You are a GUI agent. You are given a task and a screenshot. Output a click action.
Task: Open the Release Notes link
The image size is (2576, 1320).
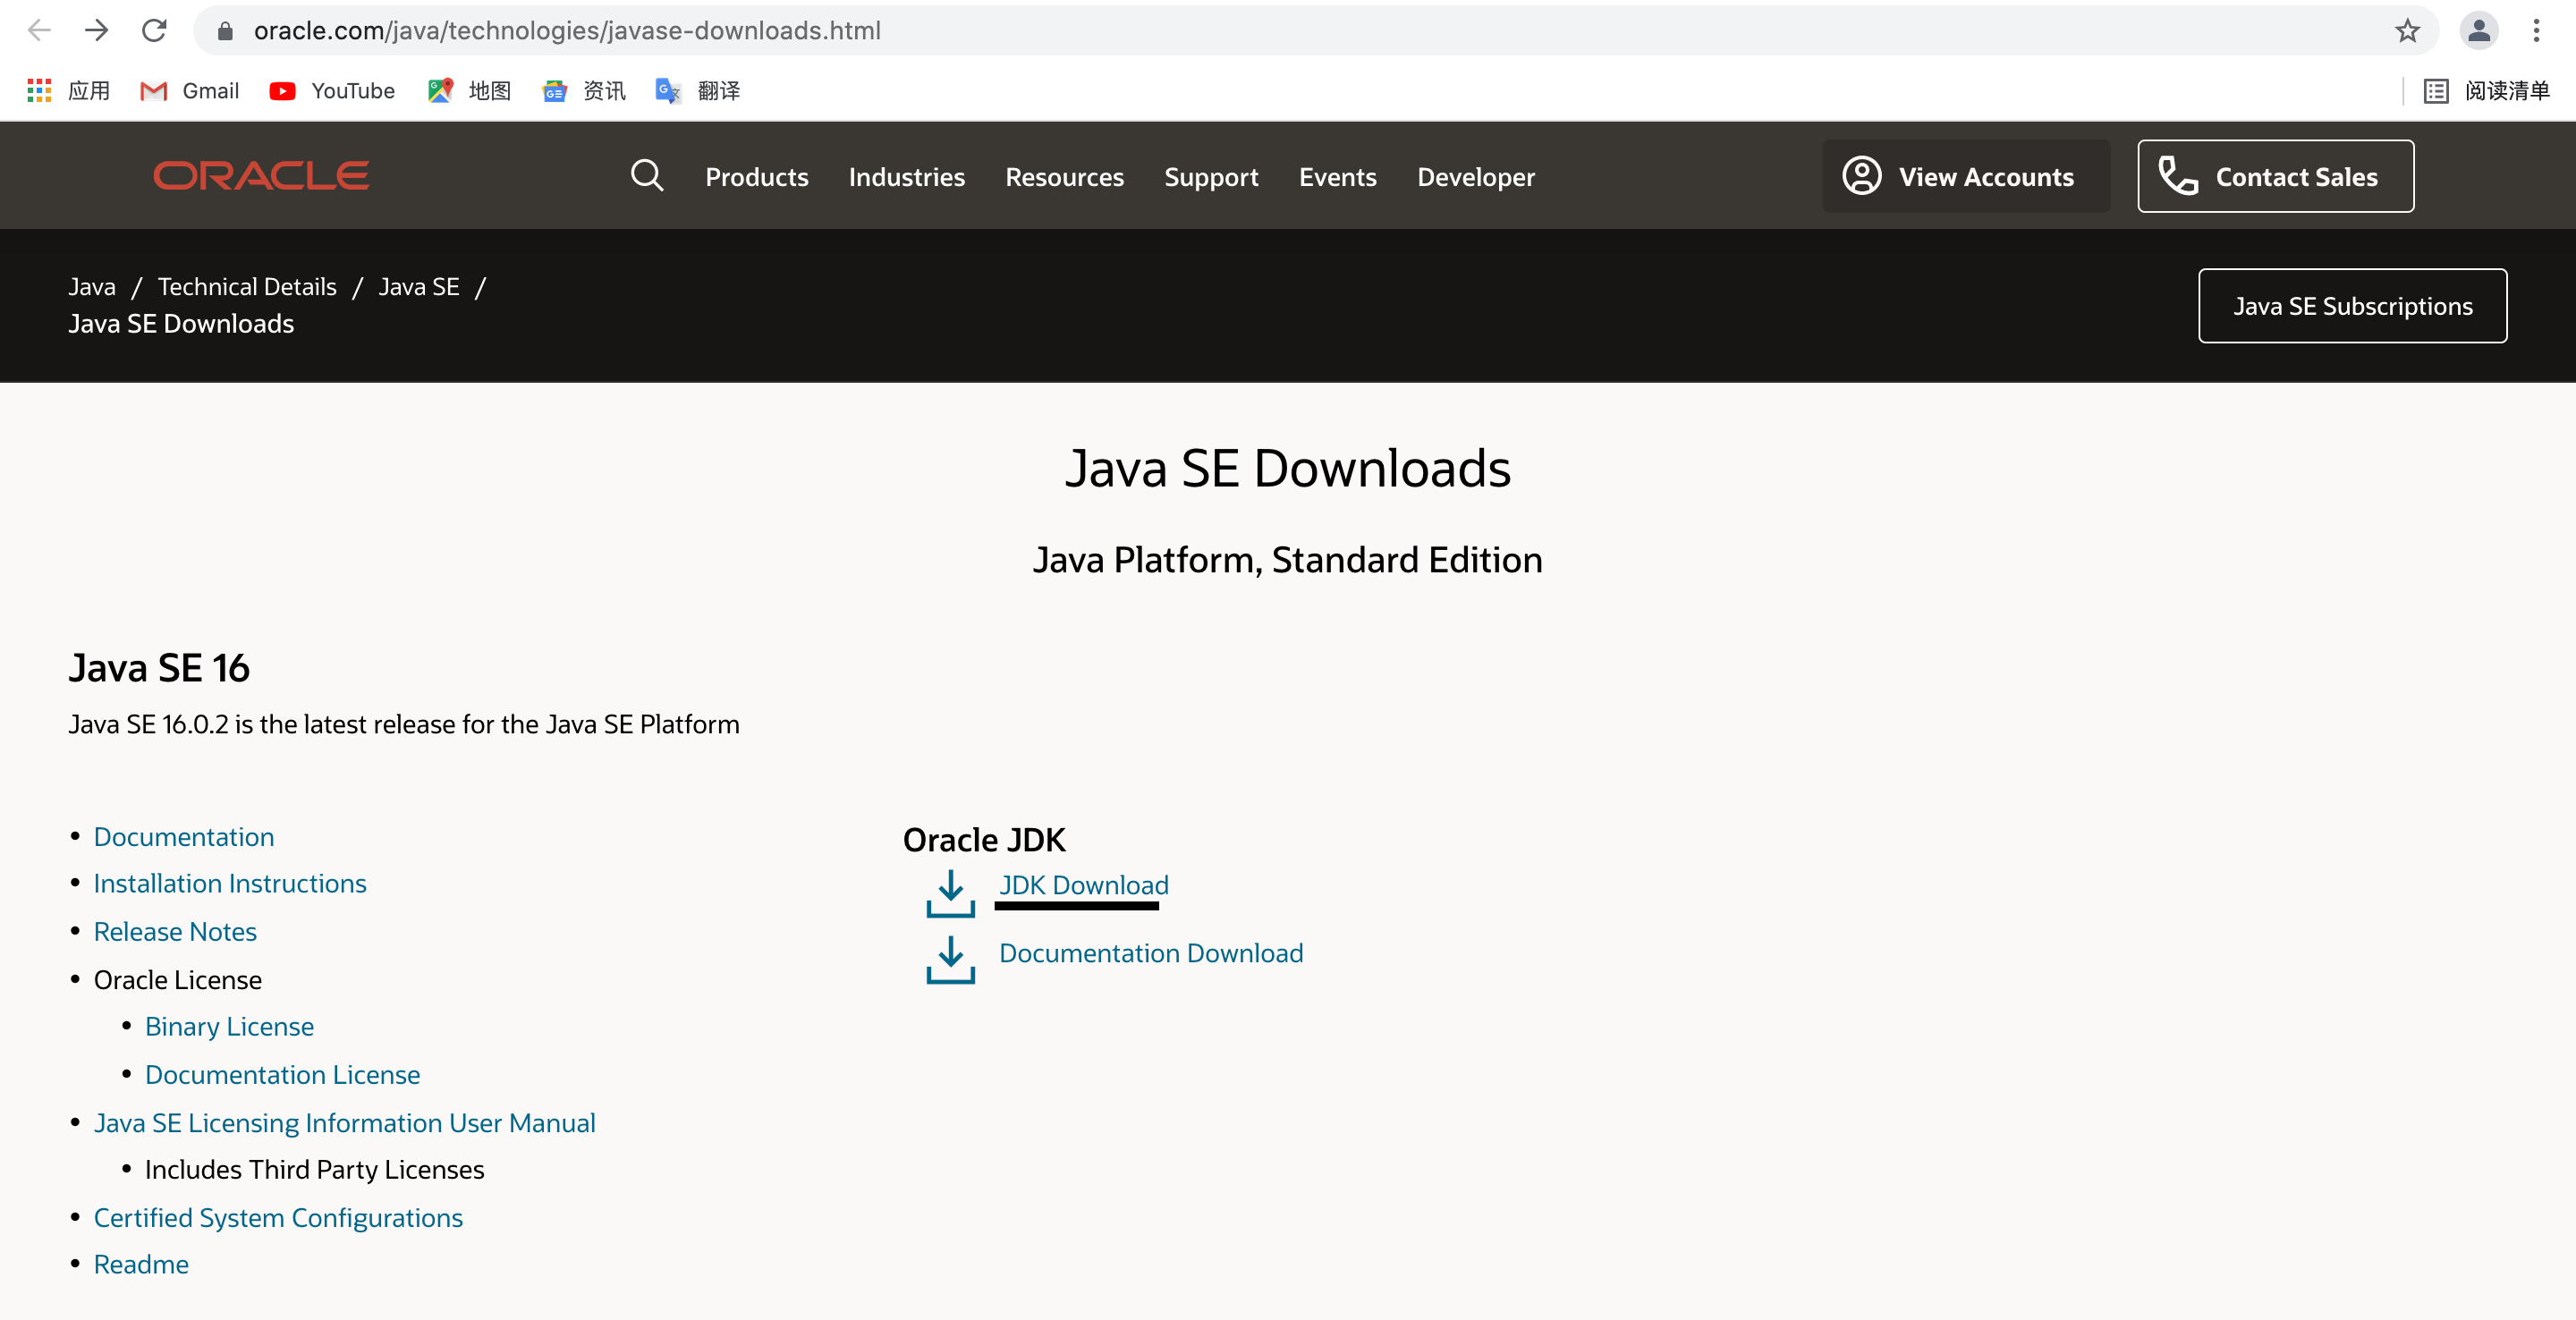pos(175,932)
